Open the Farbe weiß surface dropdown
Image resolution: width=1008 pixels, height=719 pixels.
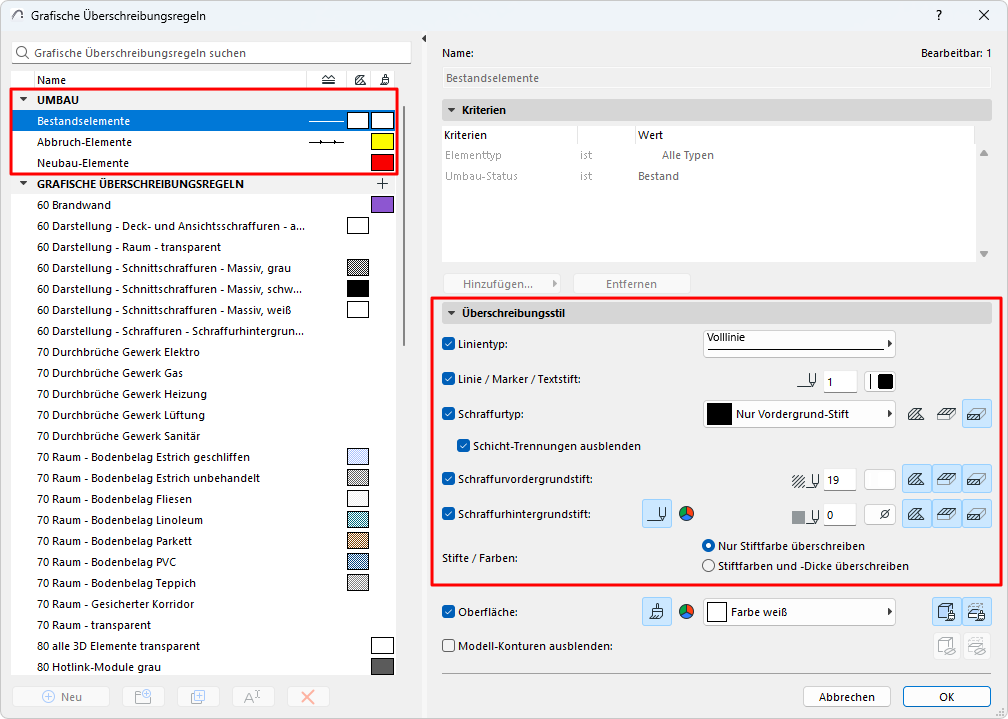[799, 612]
